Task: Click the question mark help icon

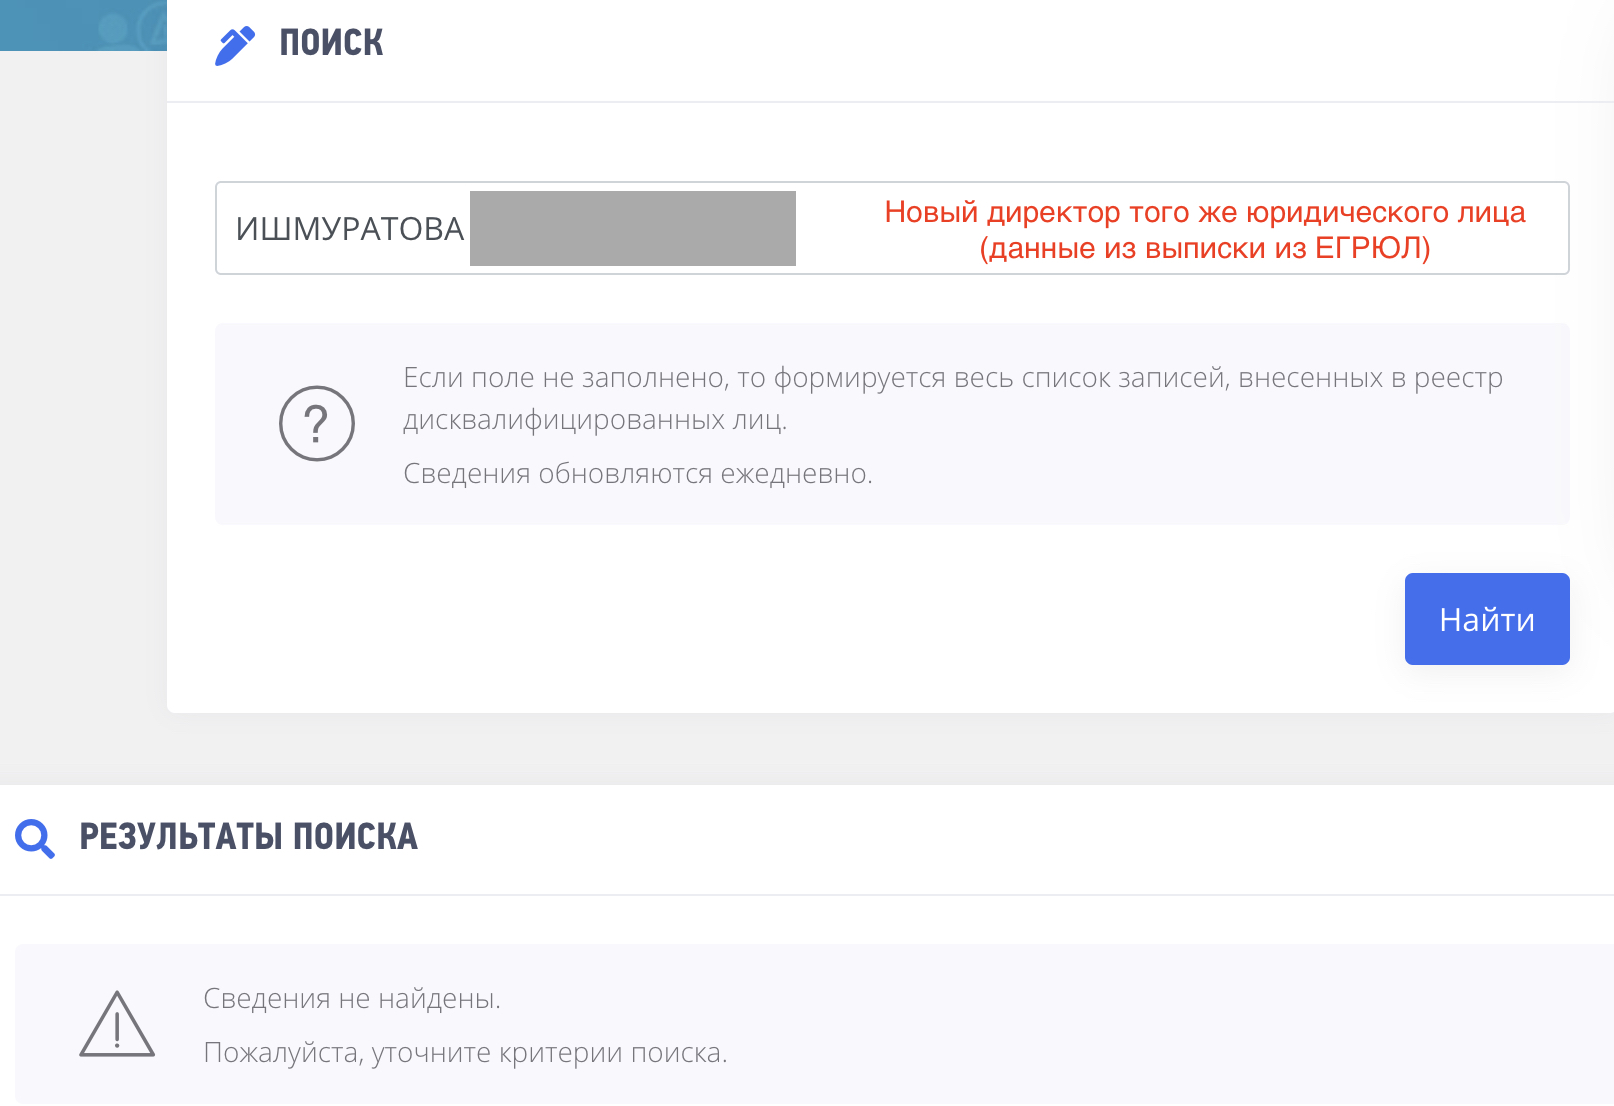Action: click(x=317, y=424)
